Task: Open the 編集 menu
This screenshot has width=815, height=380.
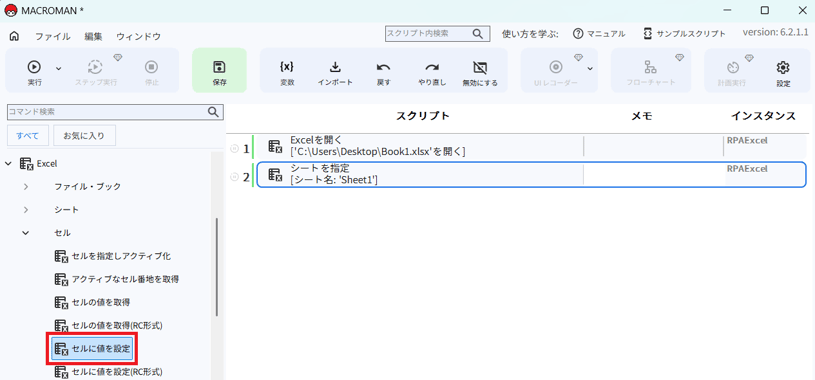Action: 94,36
